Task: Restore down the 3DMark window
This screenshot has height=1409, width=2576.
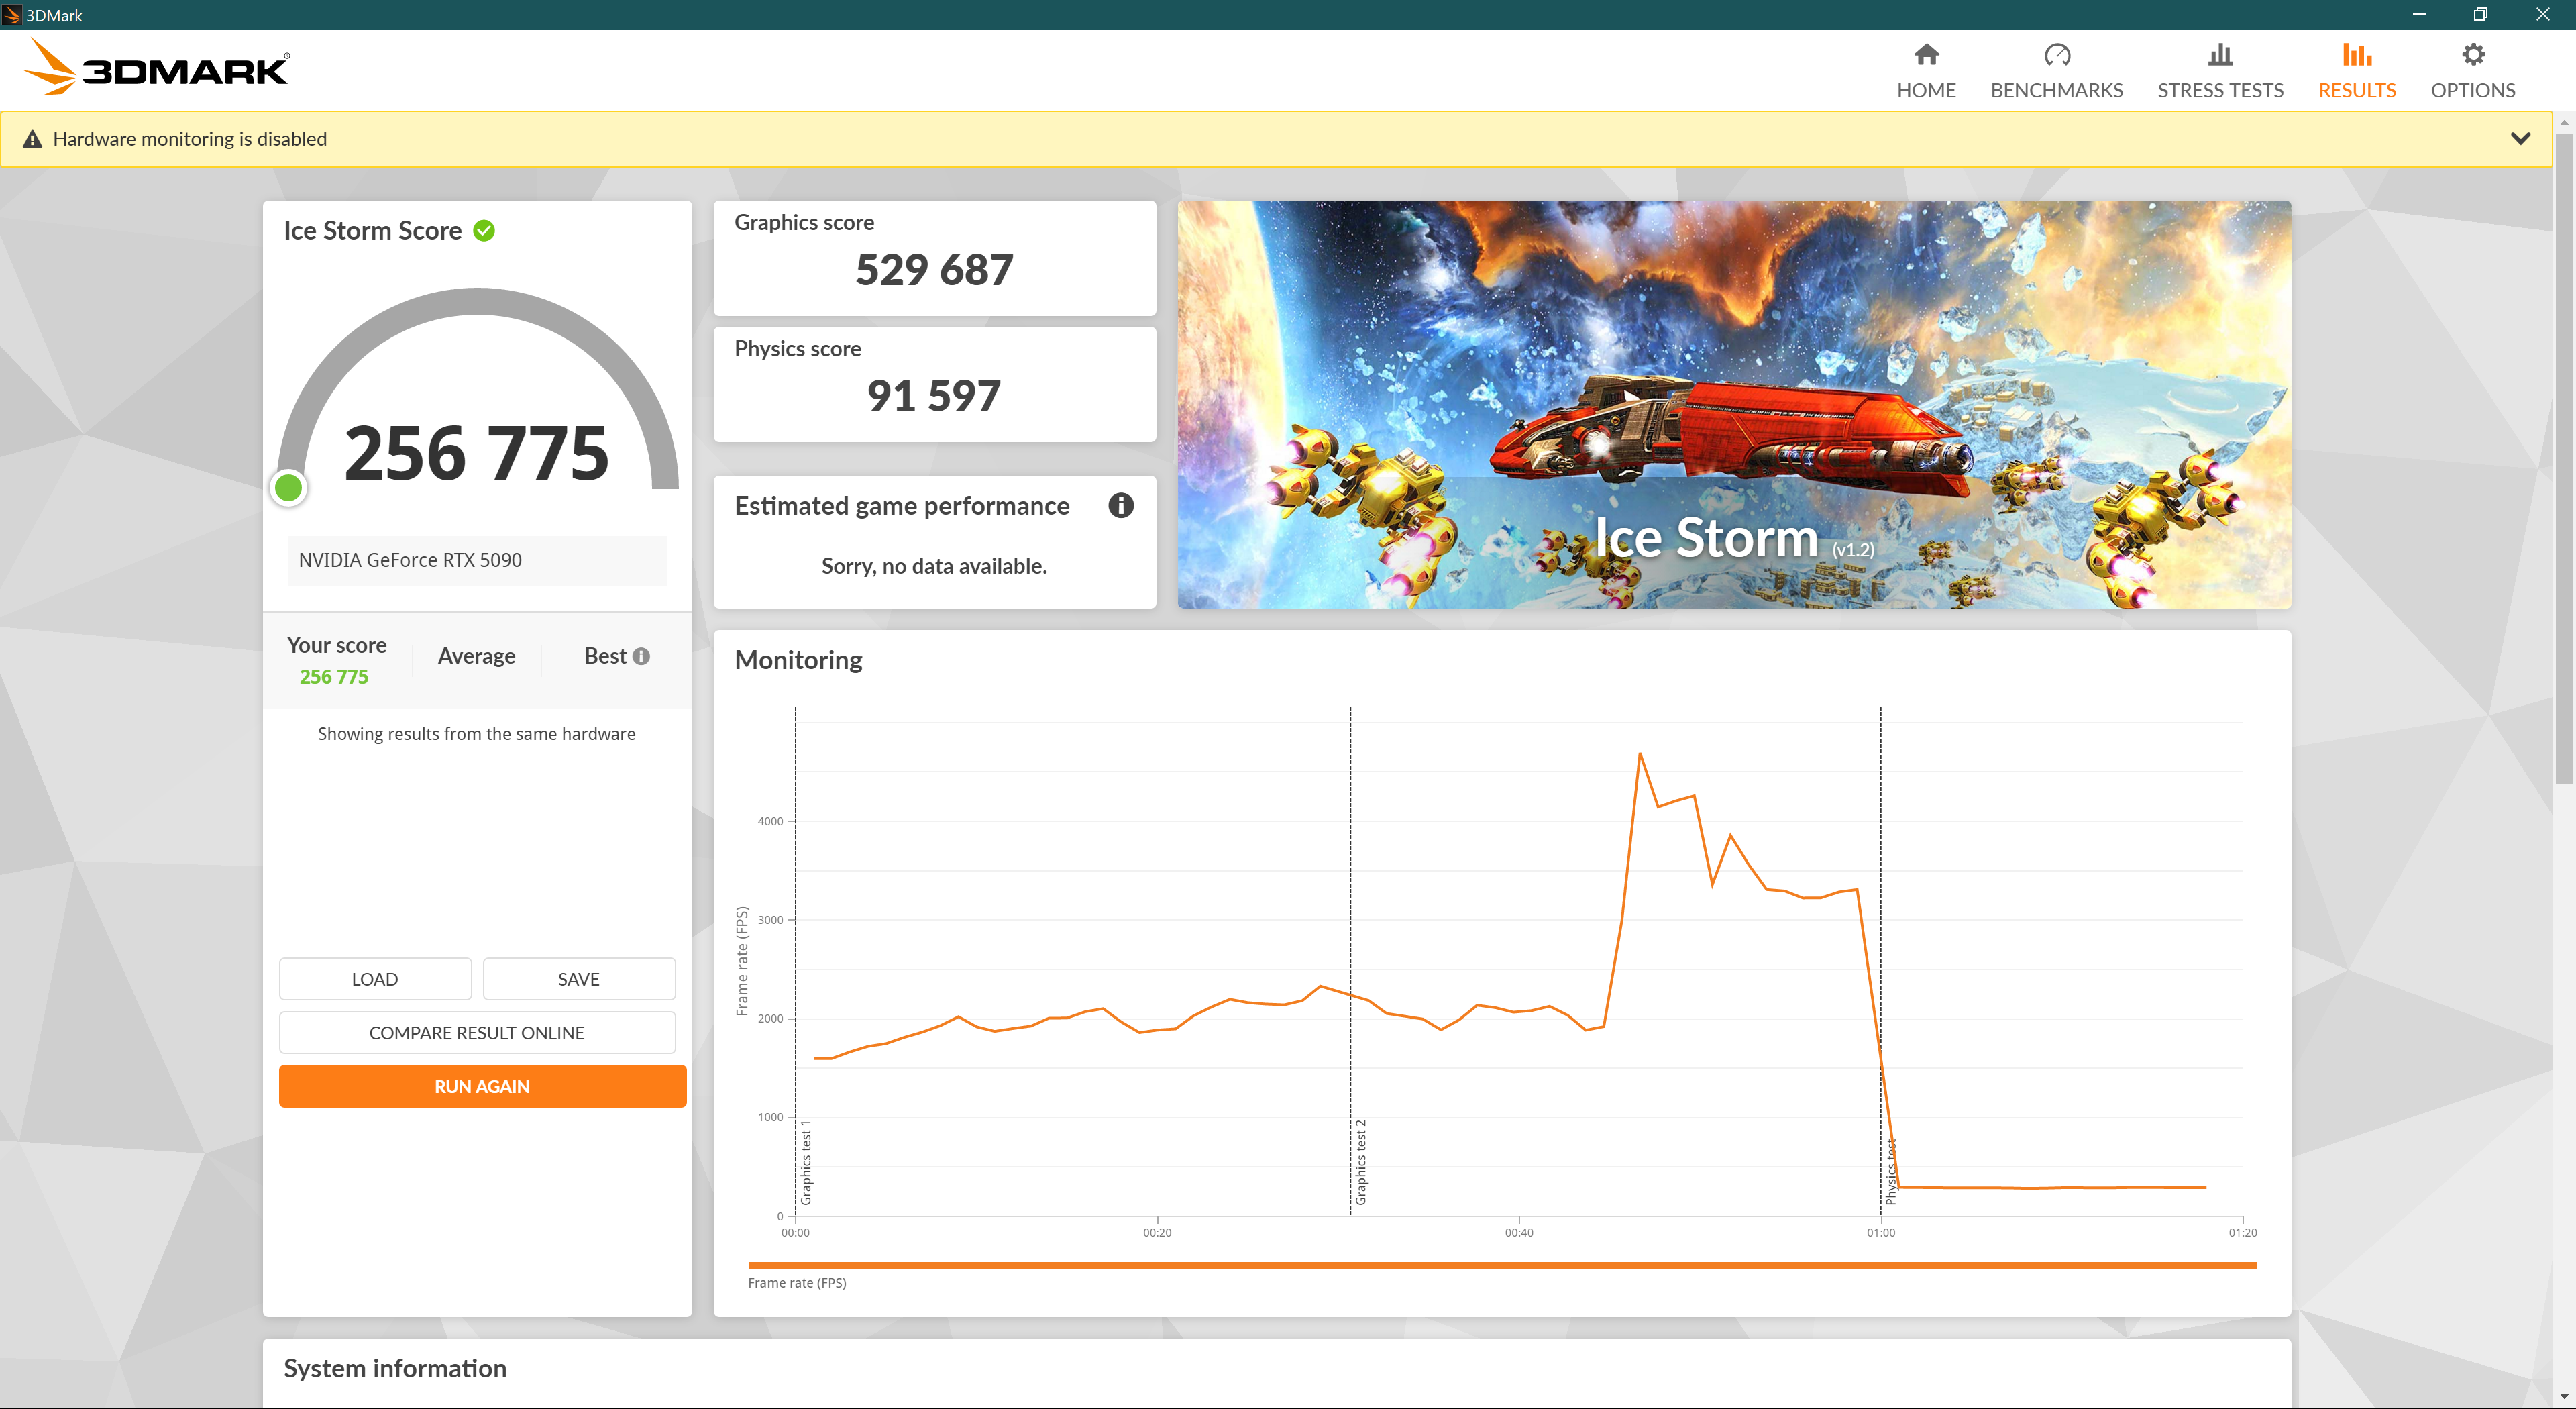Action: [2480, 14]
